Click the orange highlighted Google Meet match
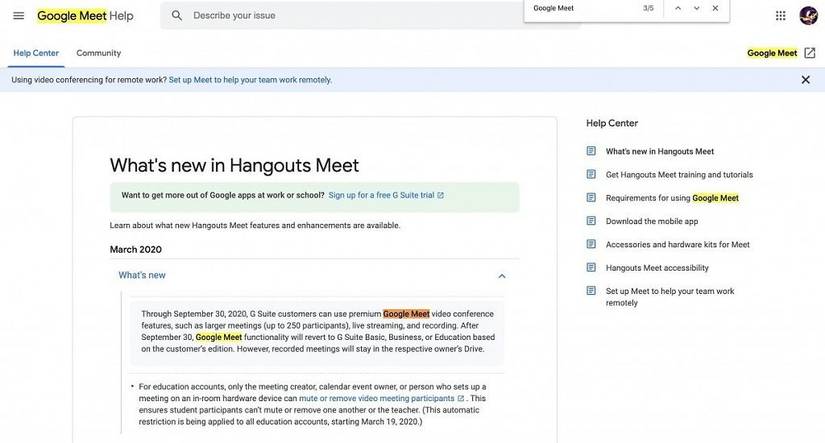Viewport: 825px width, 443px height. (x=406, y=314)
